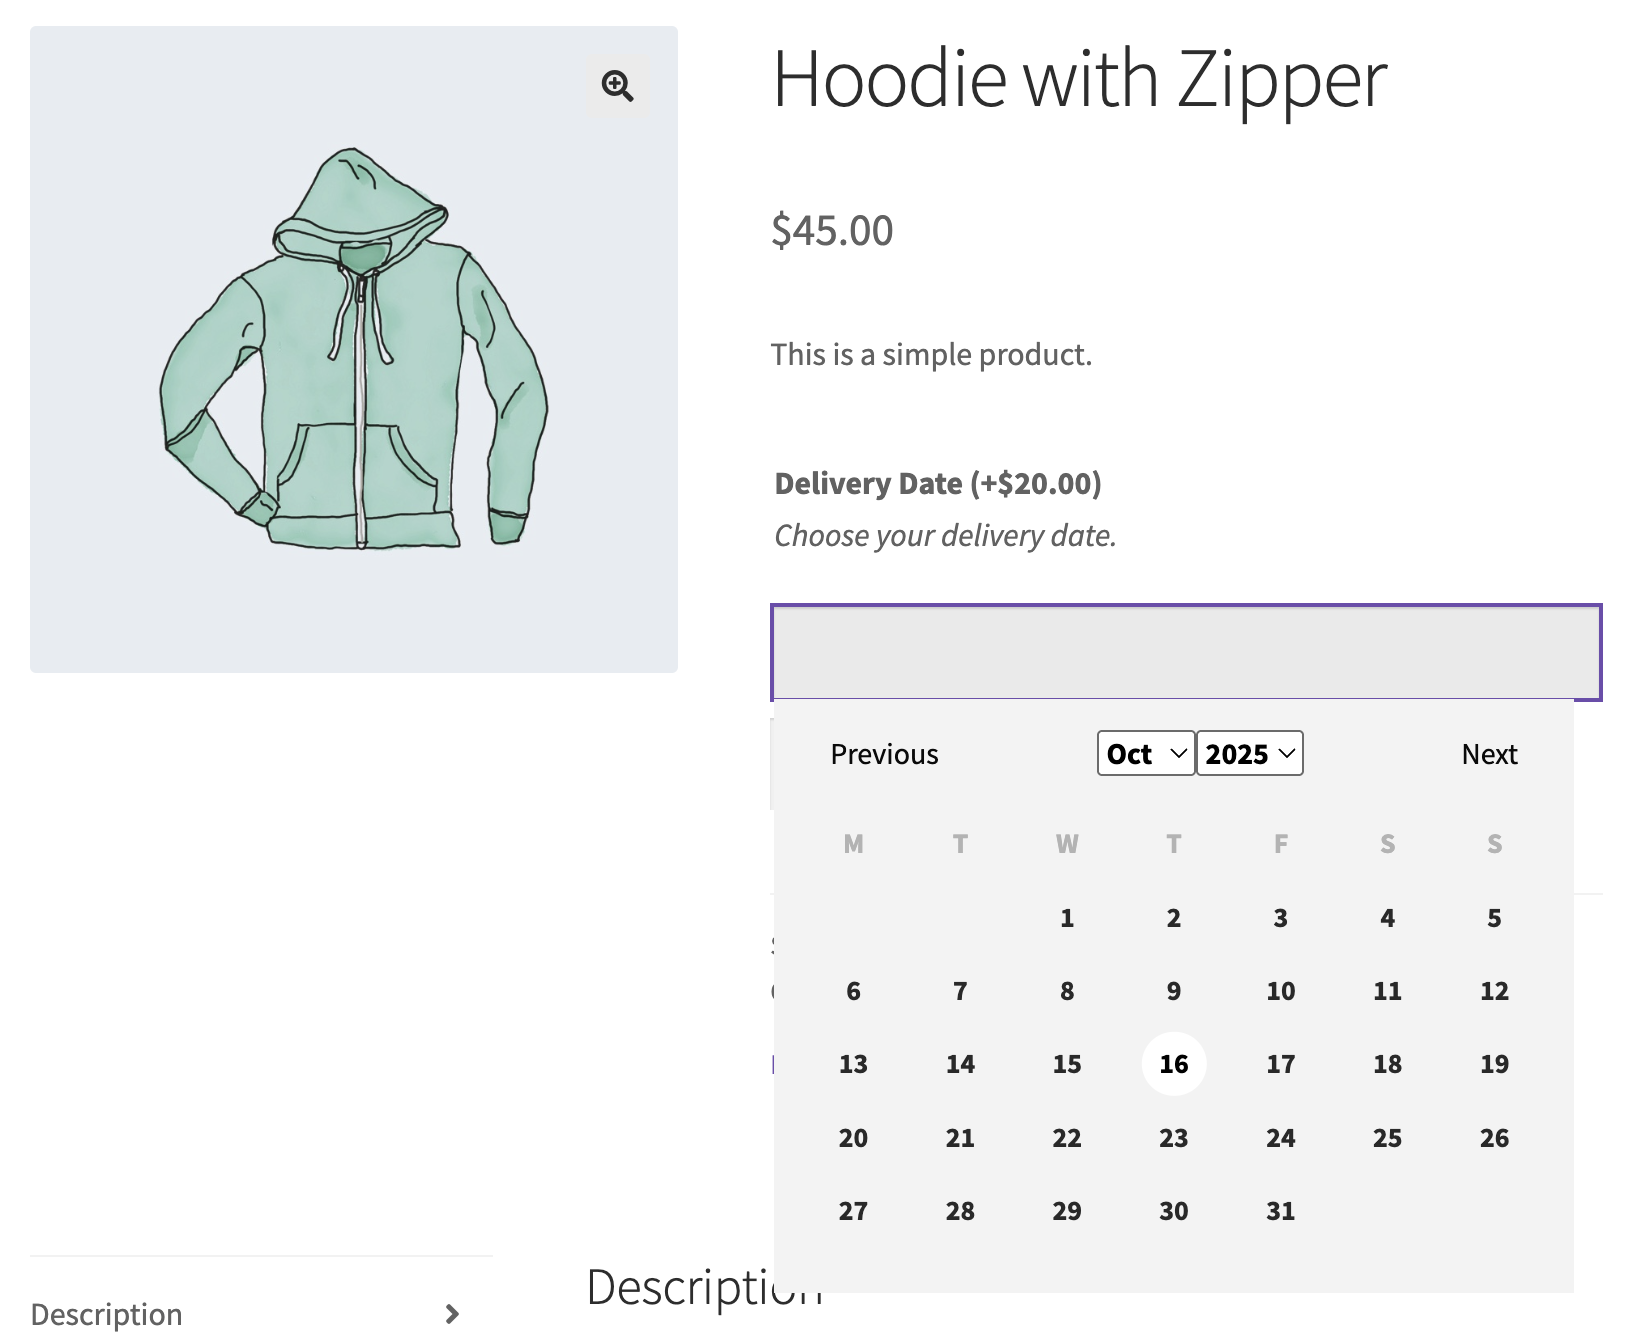Click the chevron arrow beside Description

(x=452, y=1313)
